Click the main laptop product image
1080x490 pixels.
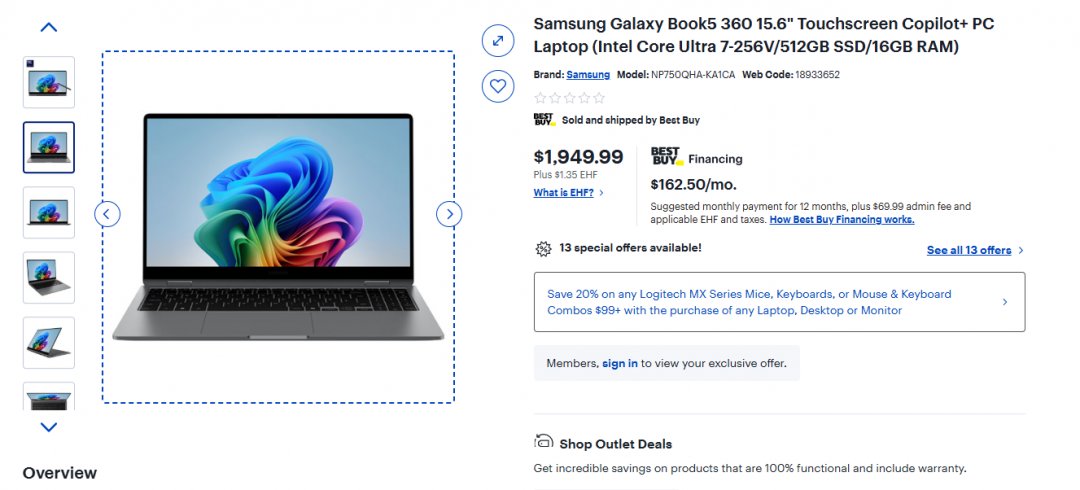click(278, 227)
